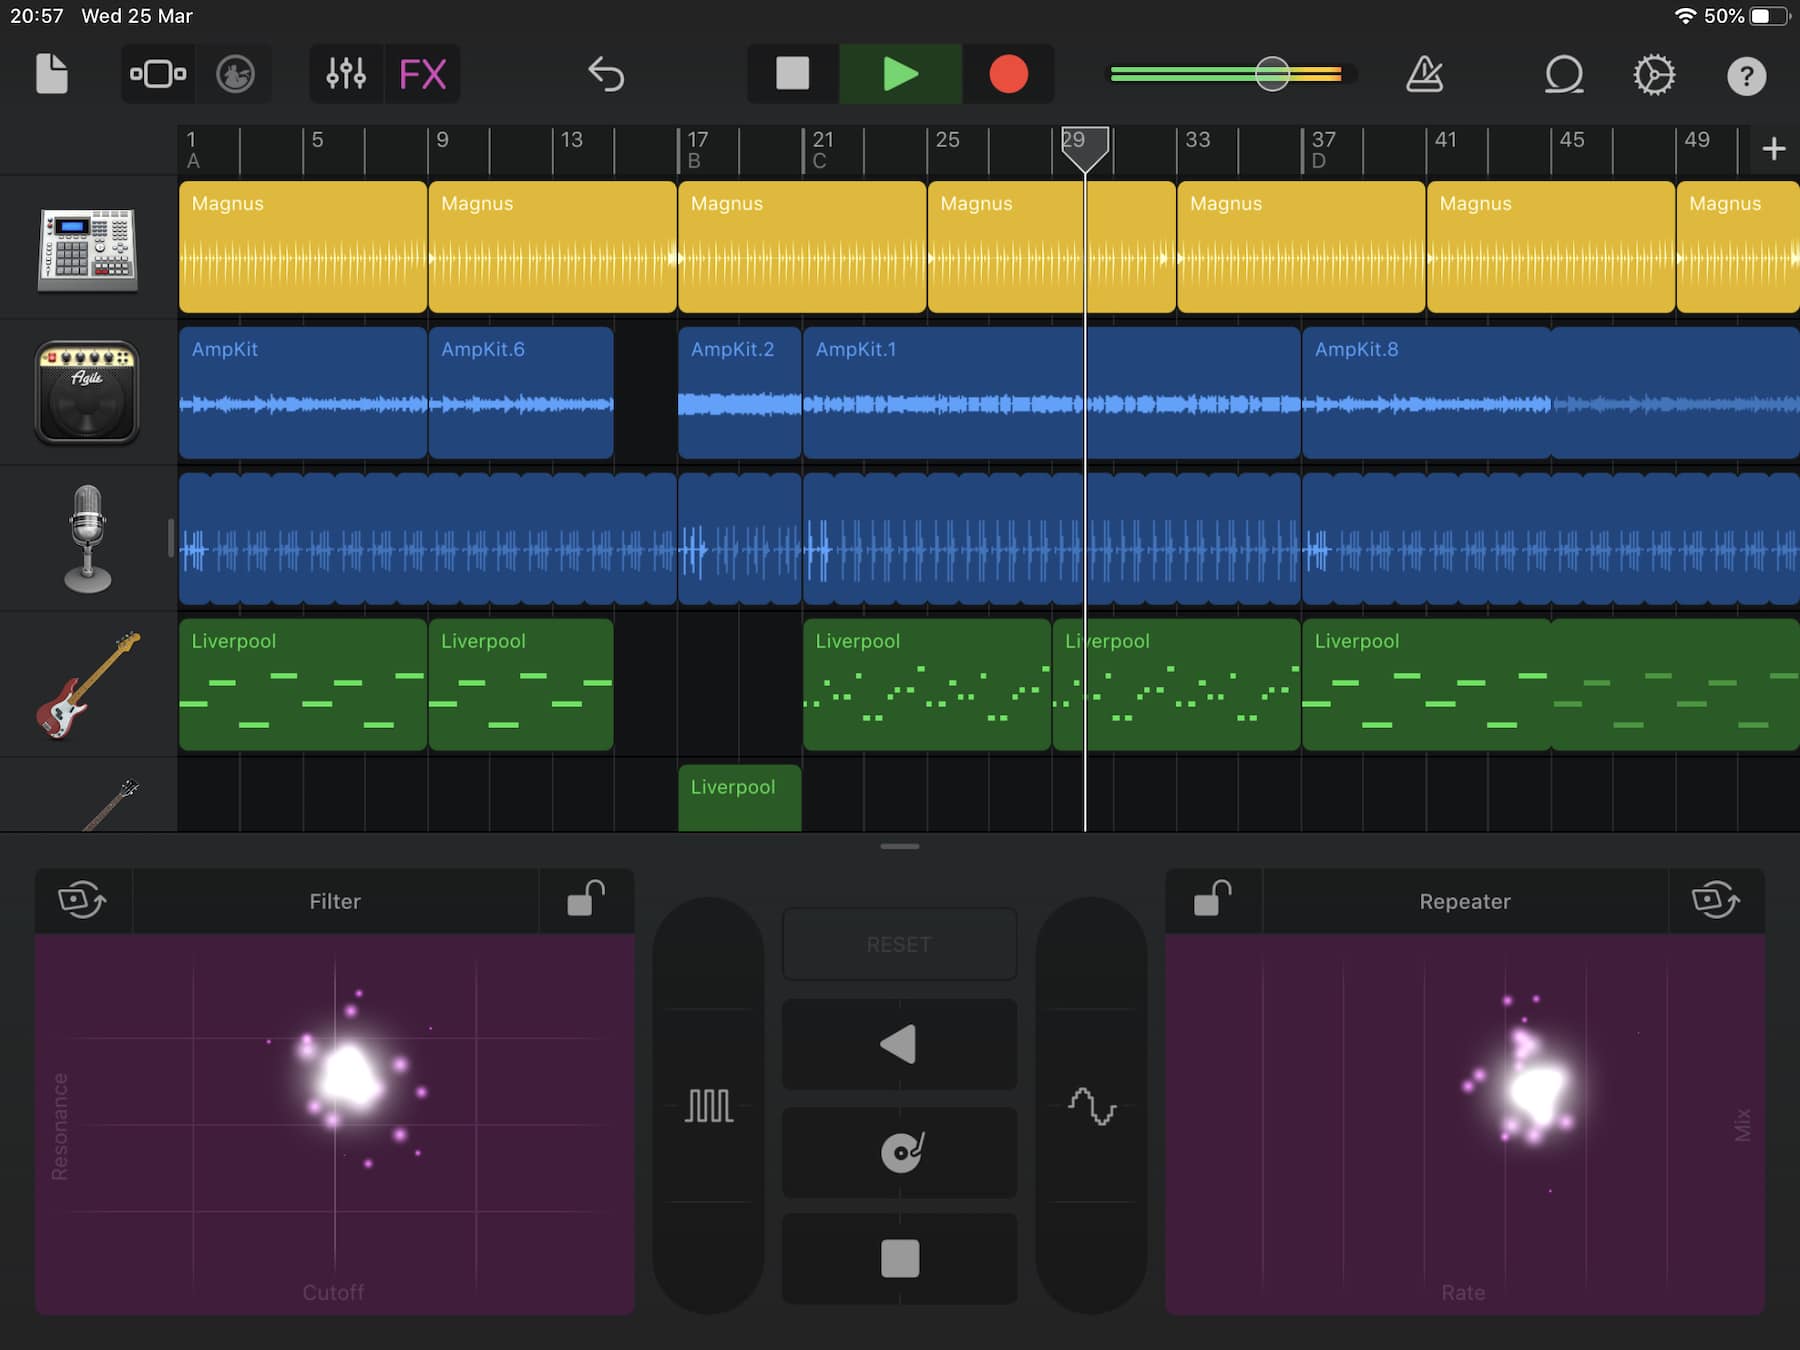Select the AmpKit amplifier track header
The image size is (1800, 1350).
[88, 393]
